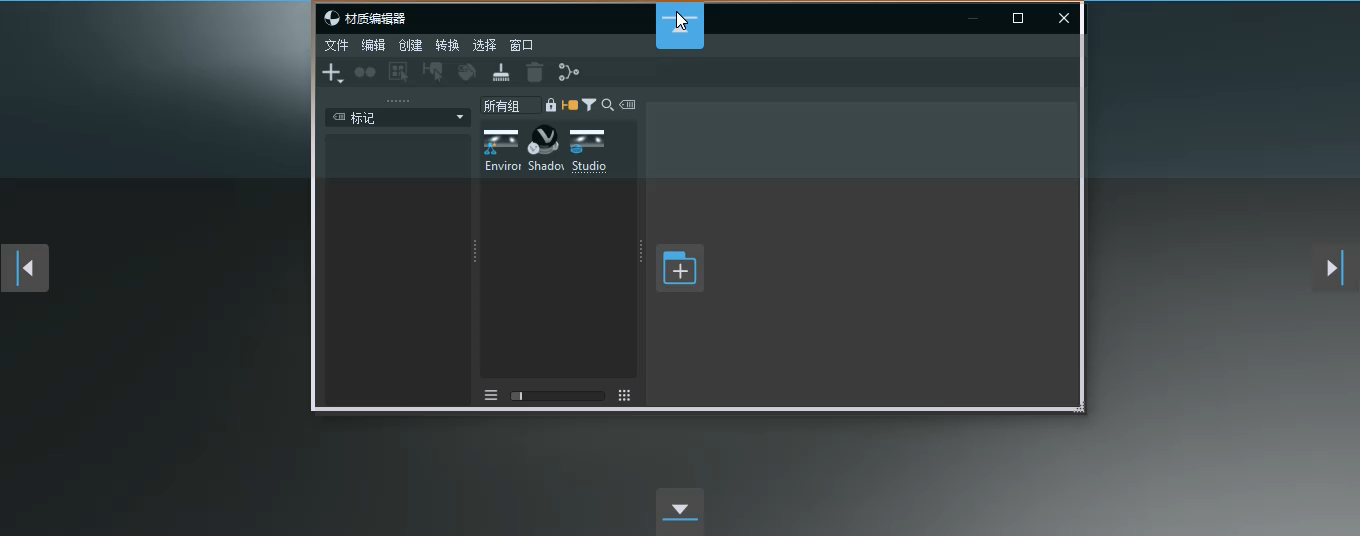Close the 材质编辑器 window

coord(1064,18)
